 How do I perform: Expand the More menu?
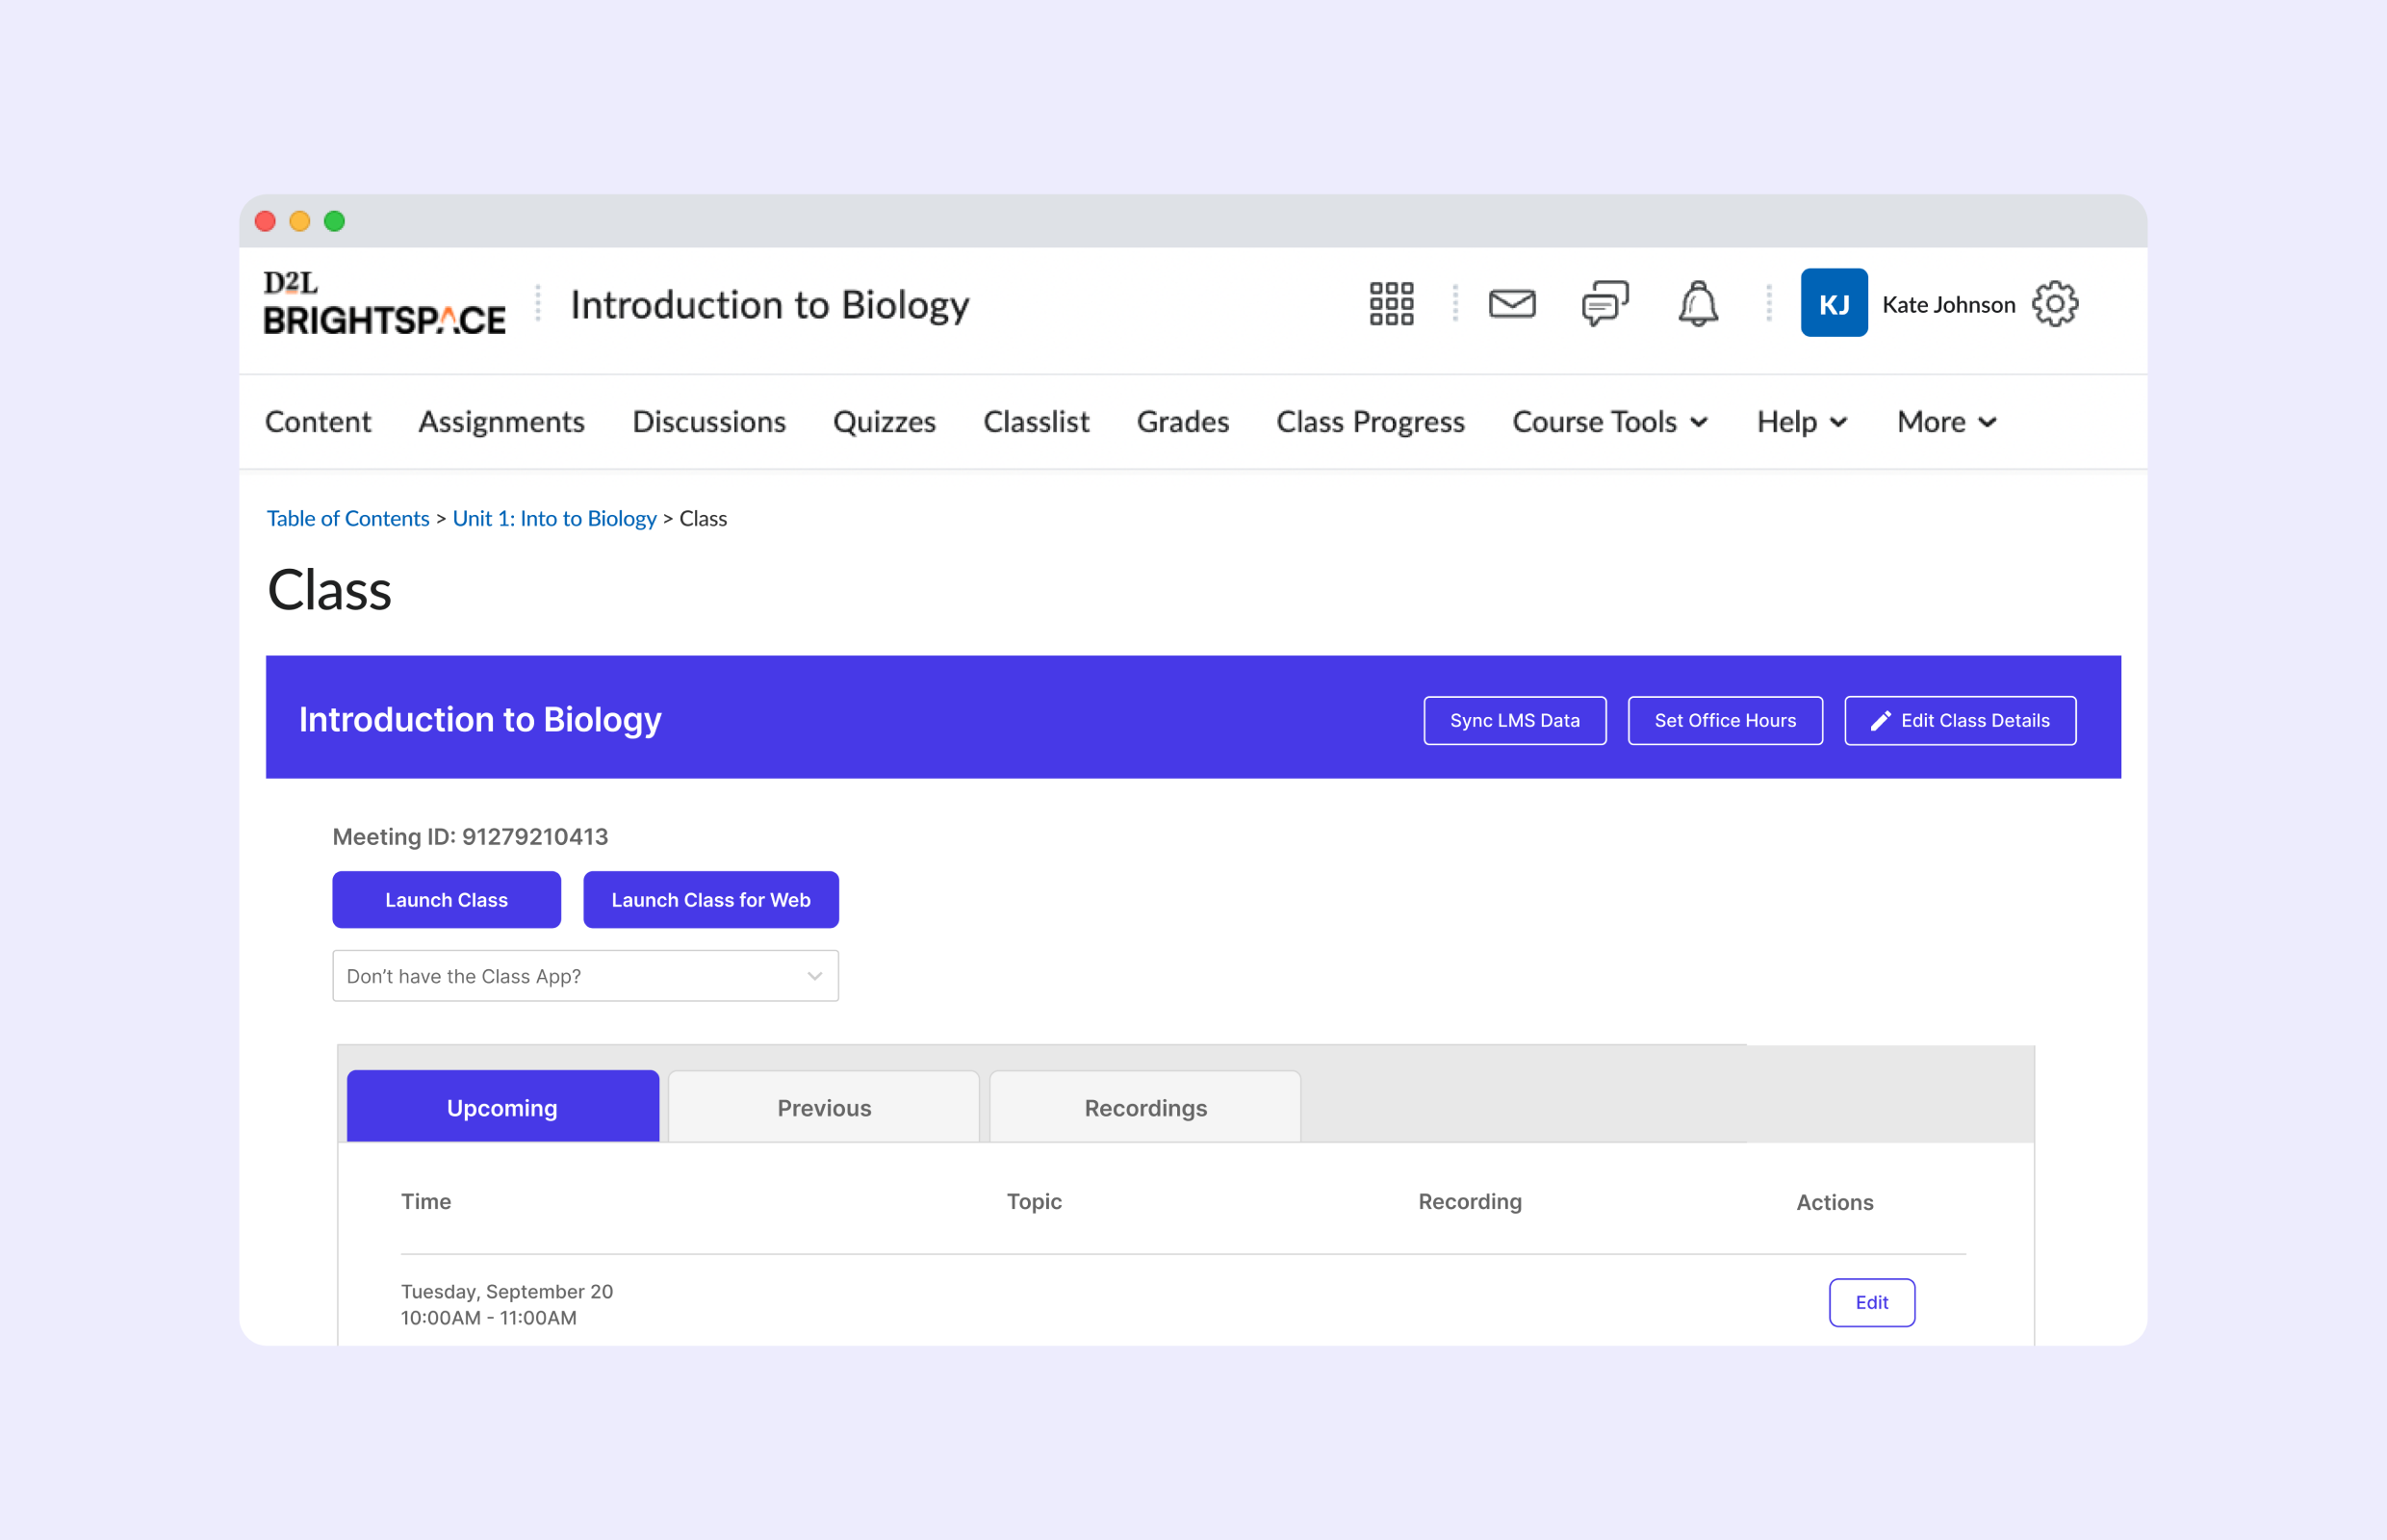(1944, 421)
